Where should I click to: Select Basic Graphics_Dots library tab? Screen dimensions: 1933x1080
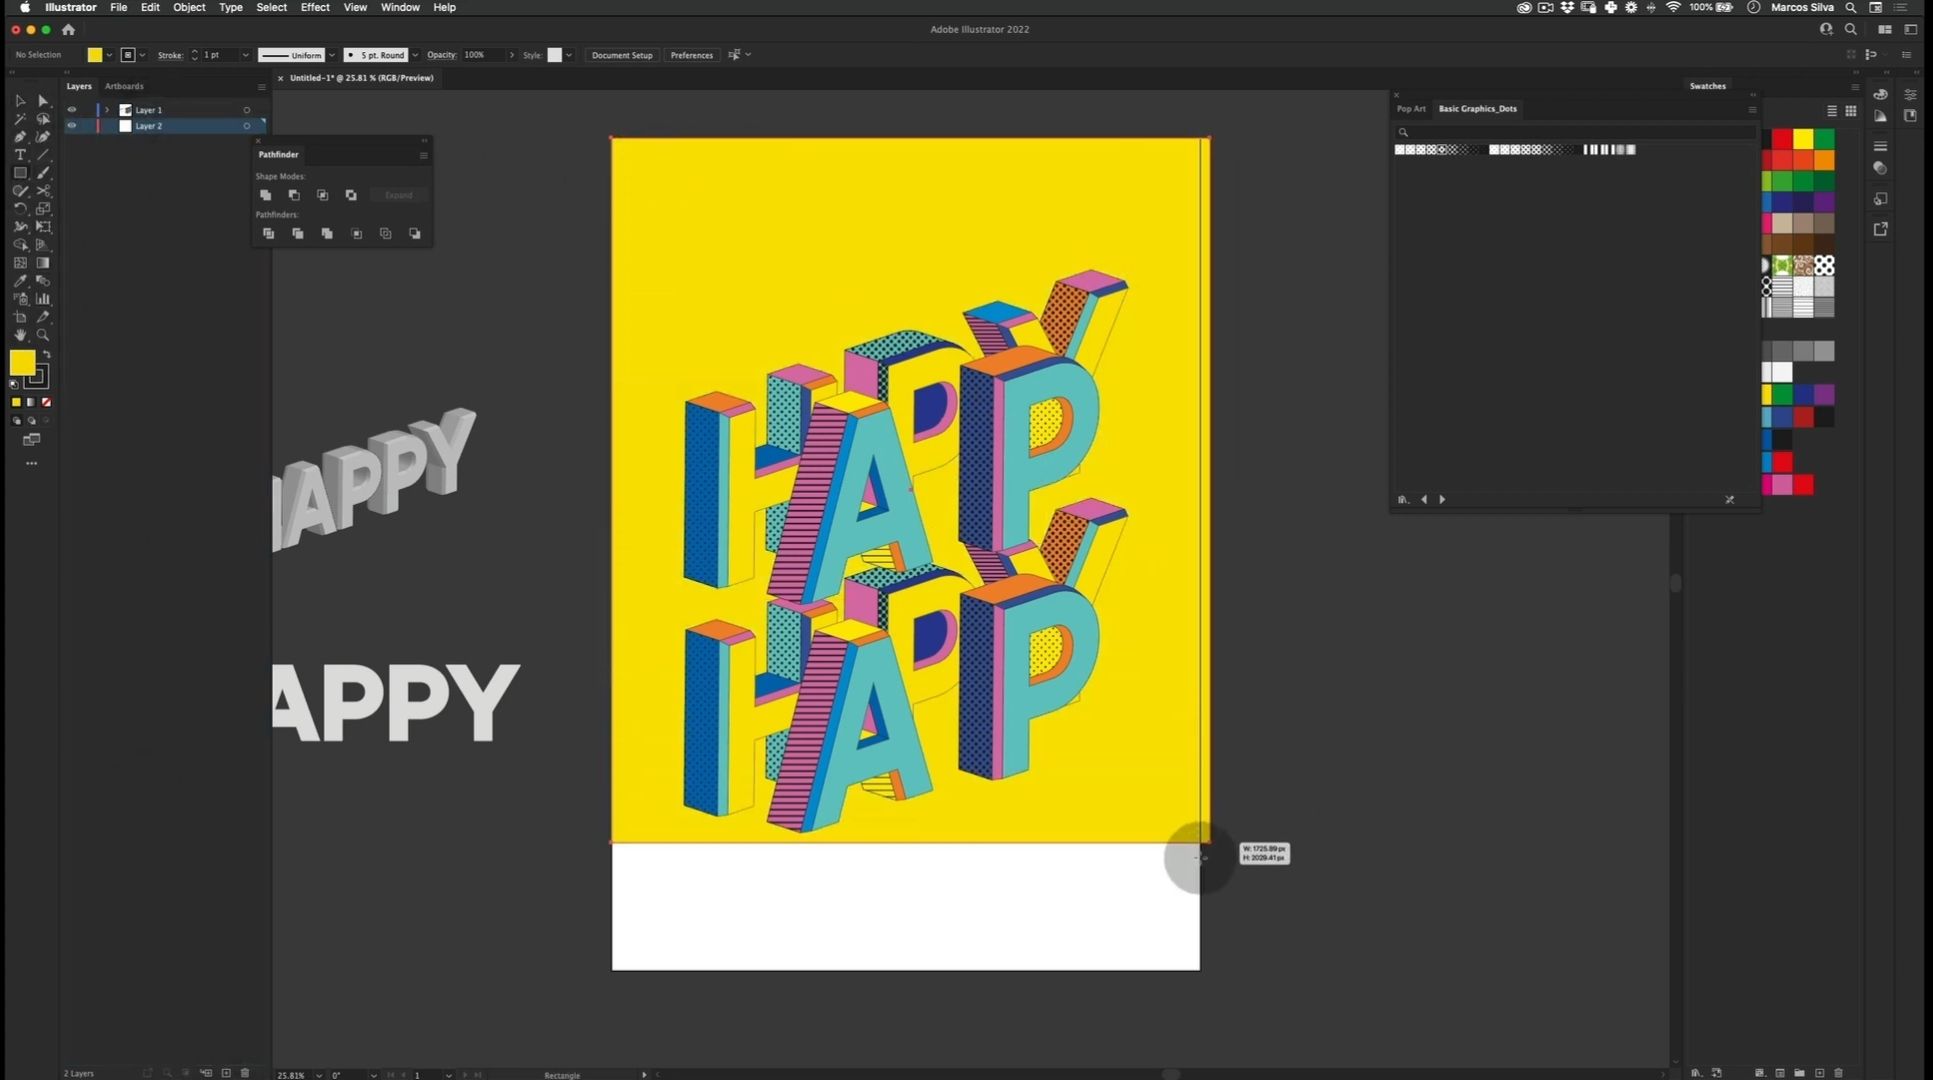point(1477,109)
